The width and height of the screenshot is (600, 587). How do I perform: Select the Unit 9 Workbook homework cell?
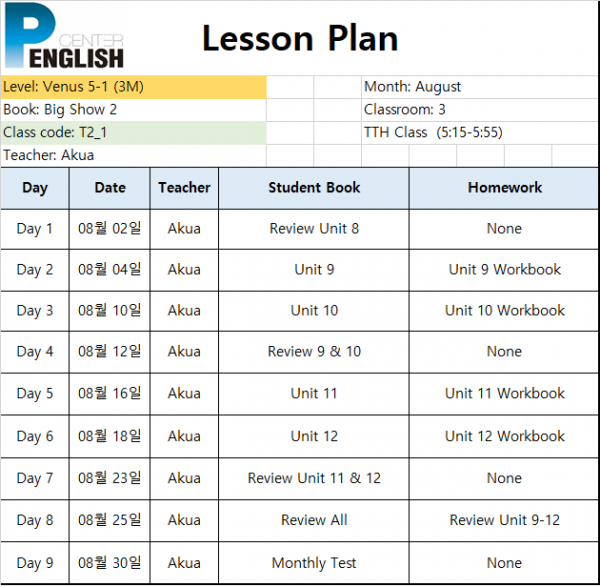tap(504, 270)
